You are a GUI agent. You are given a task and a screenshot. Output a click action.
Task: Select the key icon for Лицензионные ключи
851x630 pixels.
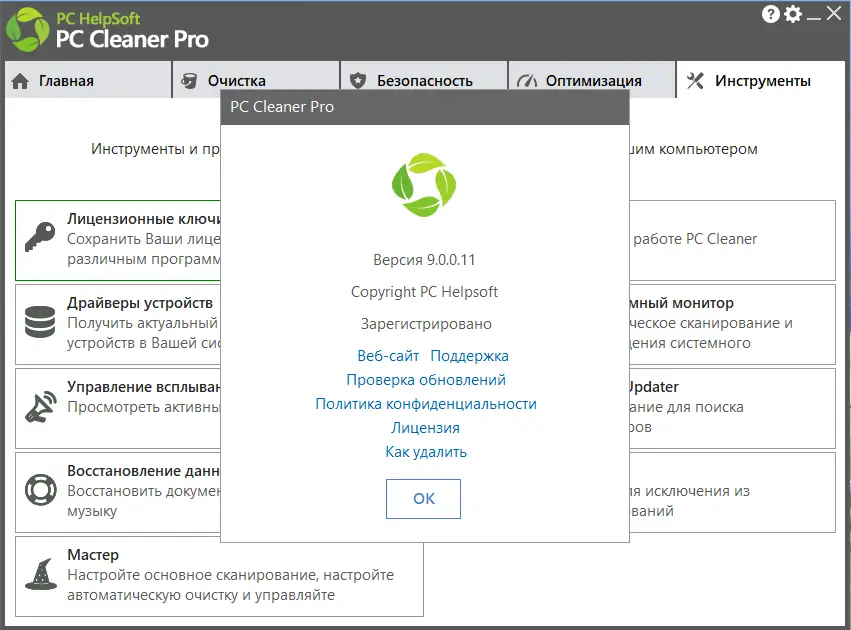click(x=40, y=238)
